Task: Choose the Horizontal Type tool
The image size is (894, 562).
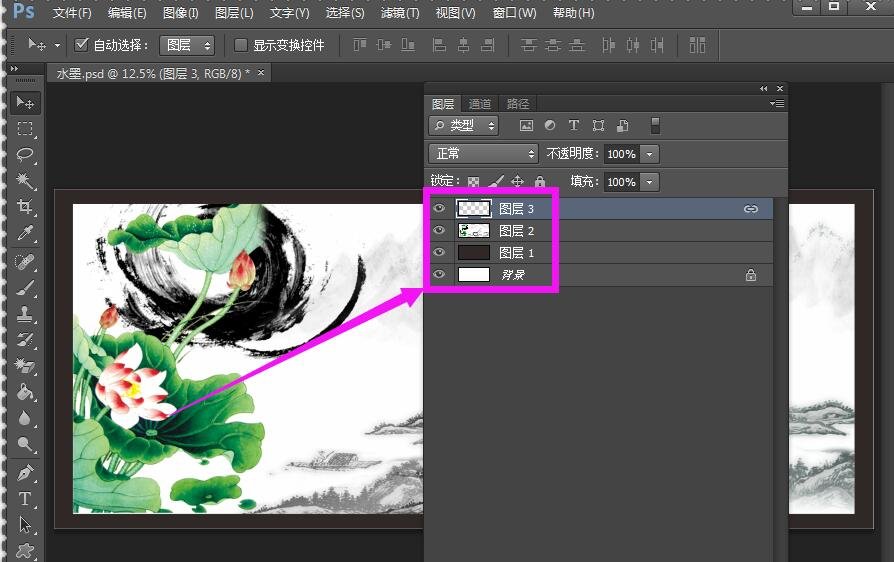Action: (x=25, y=498)
